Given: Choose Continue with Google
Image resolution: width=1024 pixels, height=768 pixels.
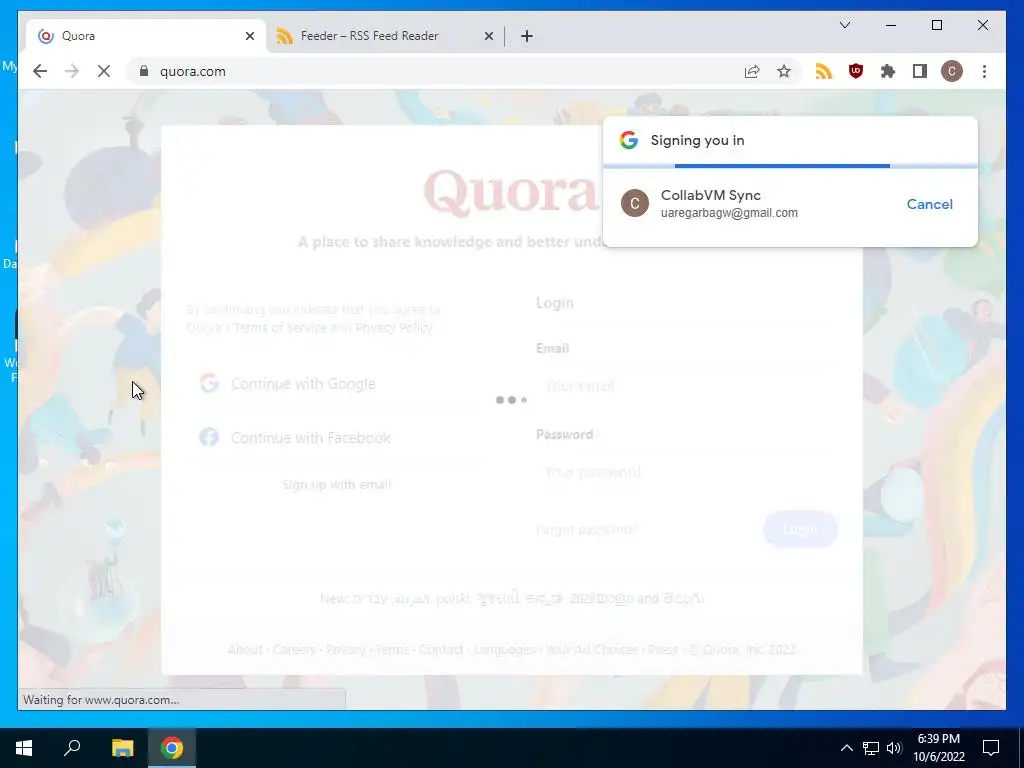Looking at the screenshot, I should coord(336,383).
